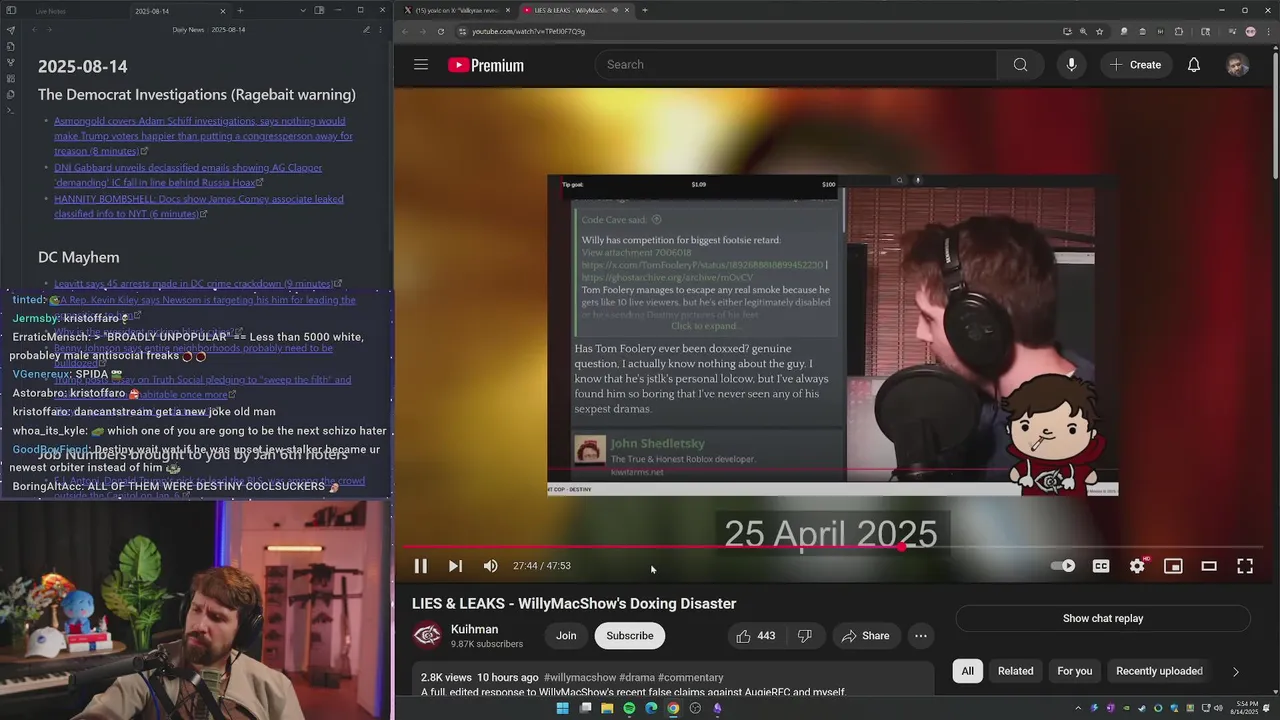Select the Related filter chip
The height and width of the screenshot is (720, 1280).
pos(1015,671)
